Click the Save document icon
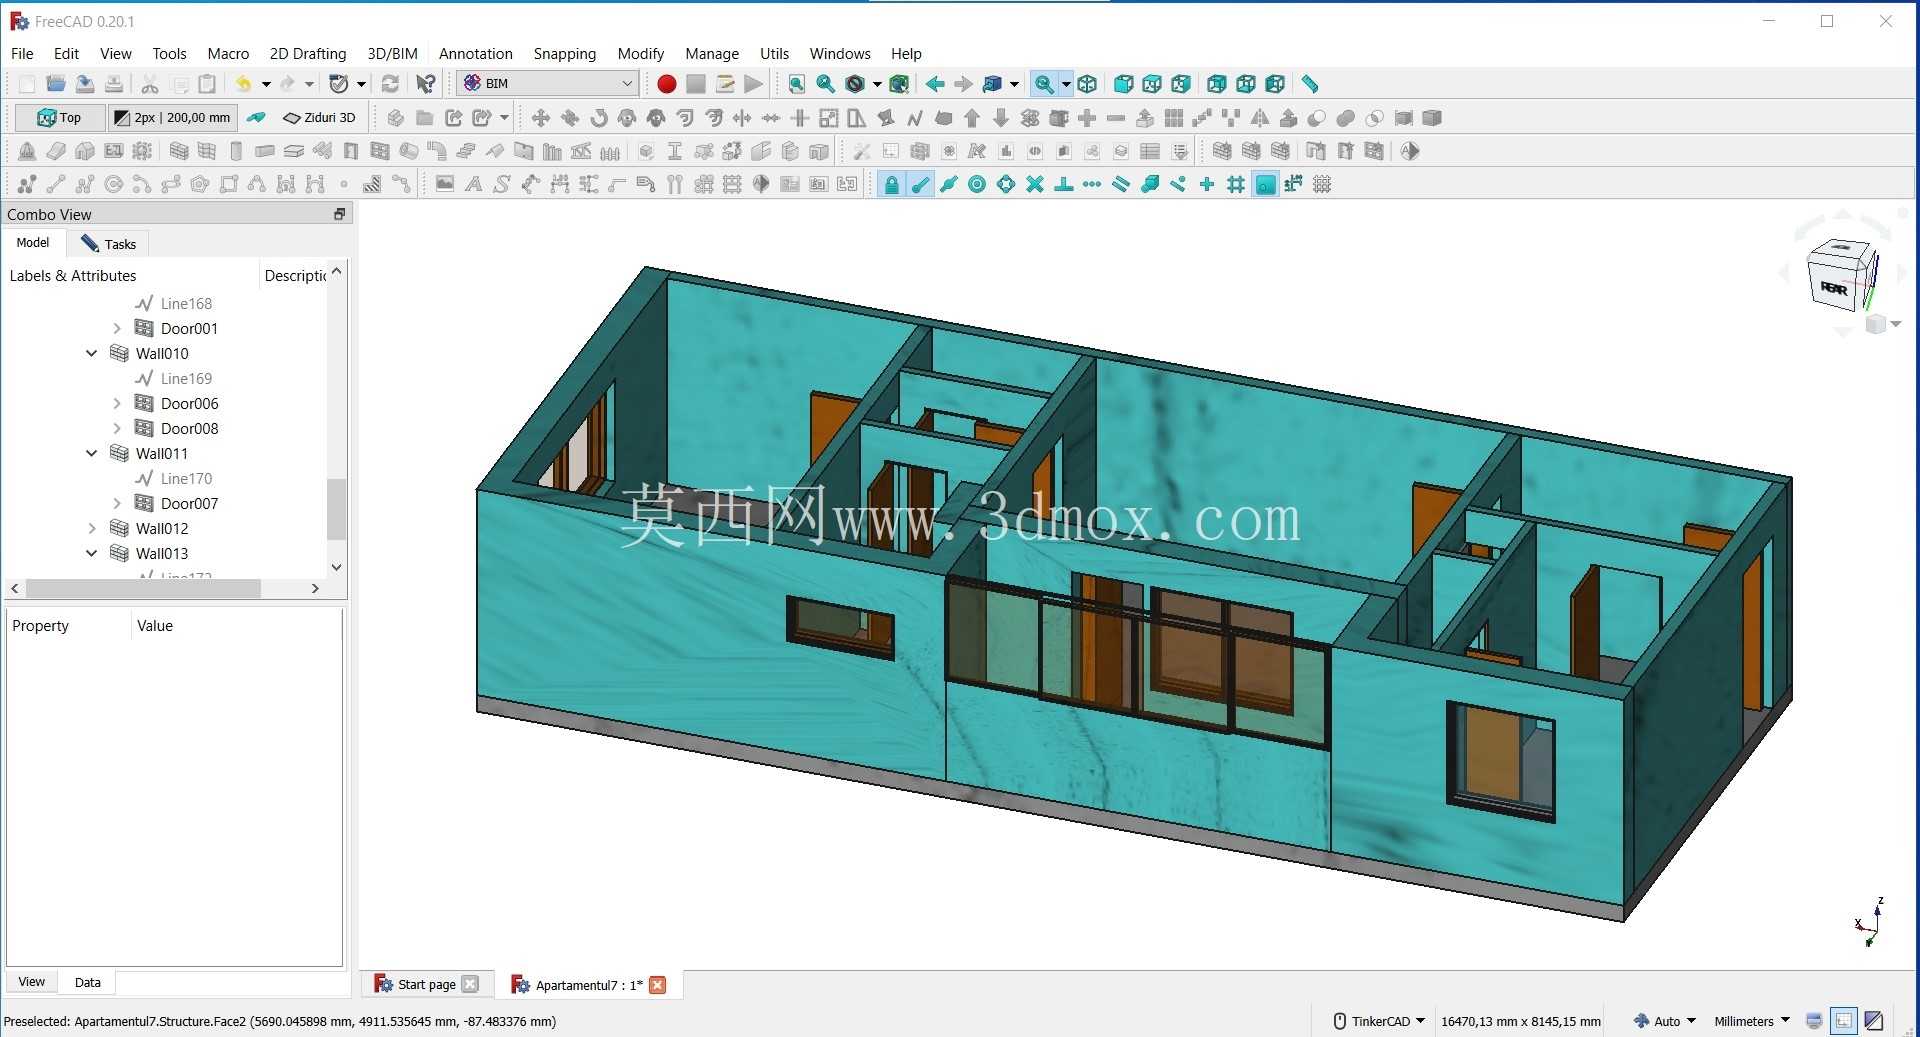This screenshot has height=1037, width=1920. pyautogui.click(x=85, y=84)
